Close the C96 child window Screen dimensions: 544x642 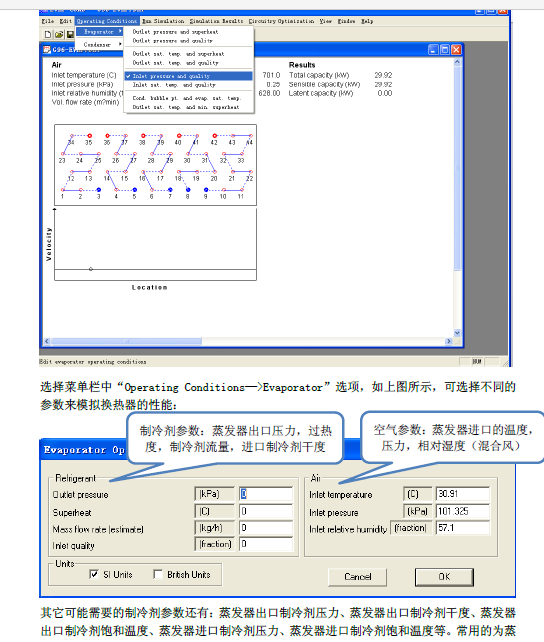click(x=456, y=50)
